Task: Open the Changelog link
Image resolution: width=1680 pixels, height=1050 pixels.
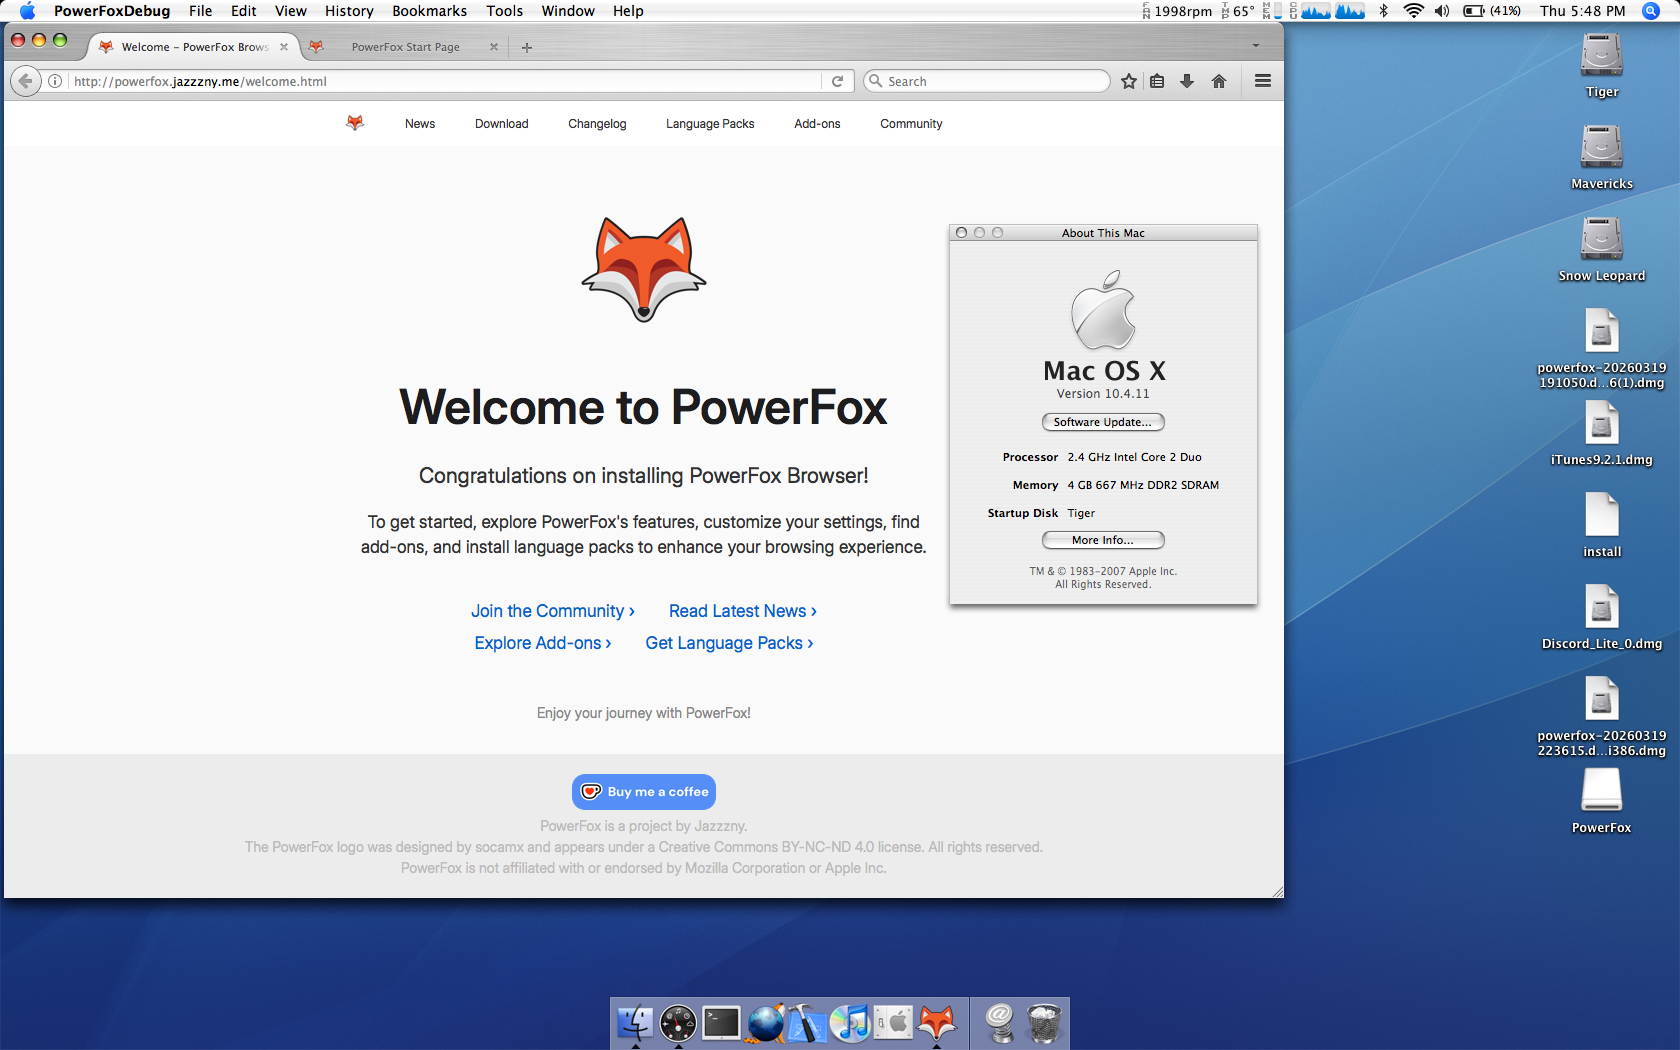Action: click(597, 124)
